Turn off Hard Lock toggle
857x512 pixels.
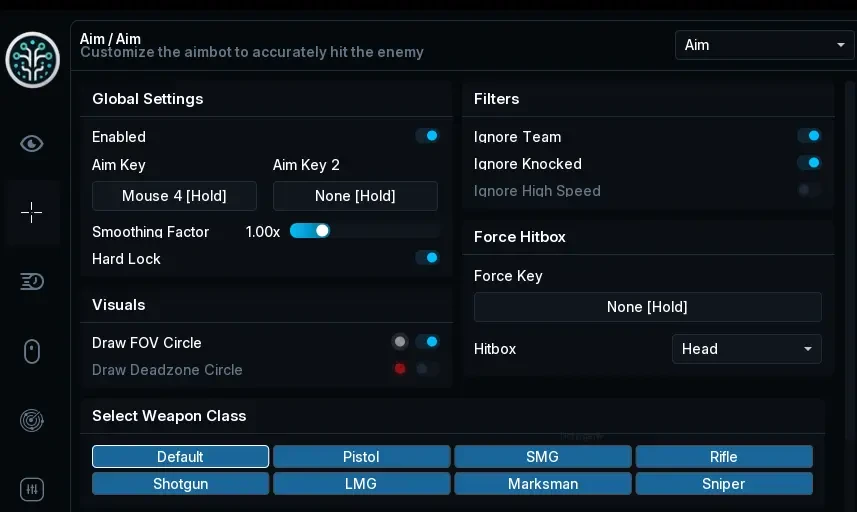tap(427, 257)
